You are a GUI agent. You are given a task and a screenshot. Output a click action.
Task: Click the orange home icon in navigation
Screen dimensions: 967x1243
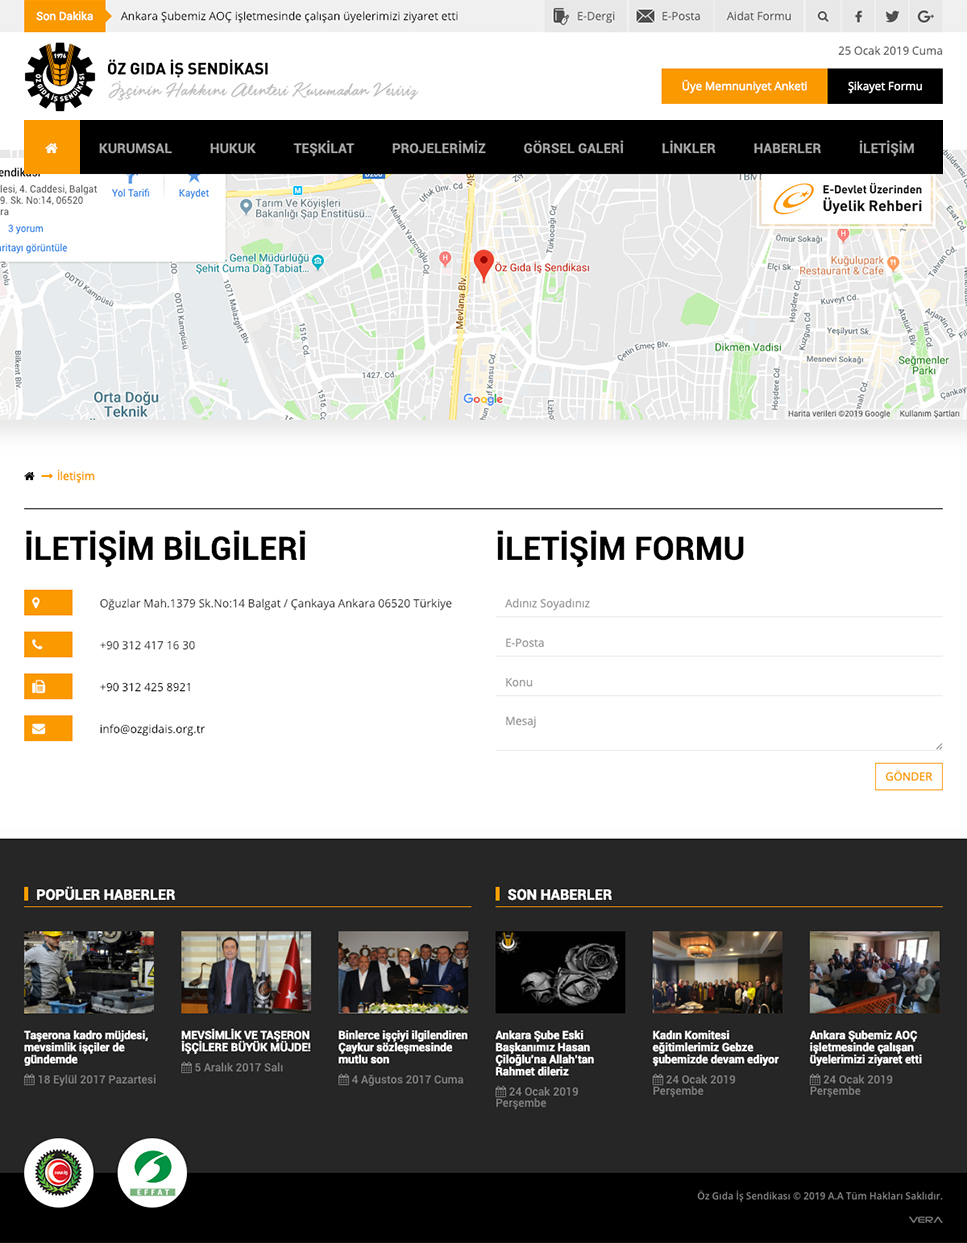pos(52,148)
